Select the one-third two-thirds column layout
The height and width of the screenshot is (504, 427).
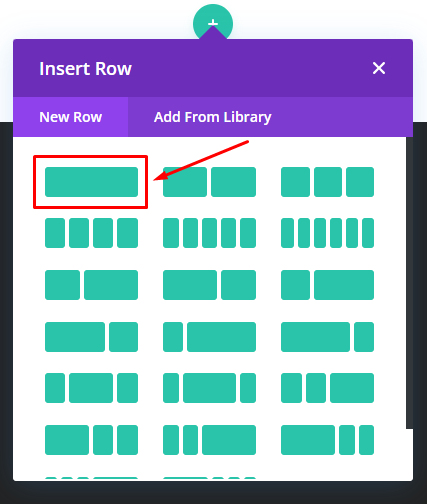pyautogui.click(x=327, y=285)
